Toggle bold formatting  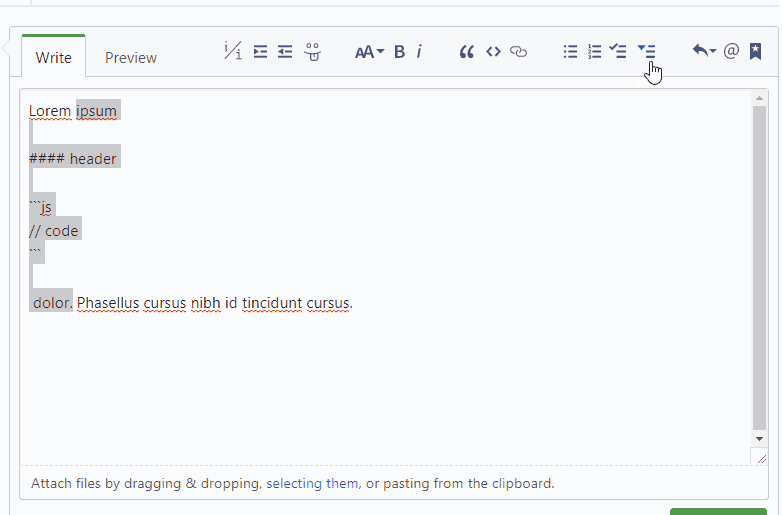(399, 51)
